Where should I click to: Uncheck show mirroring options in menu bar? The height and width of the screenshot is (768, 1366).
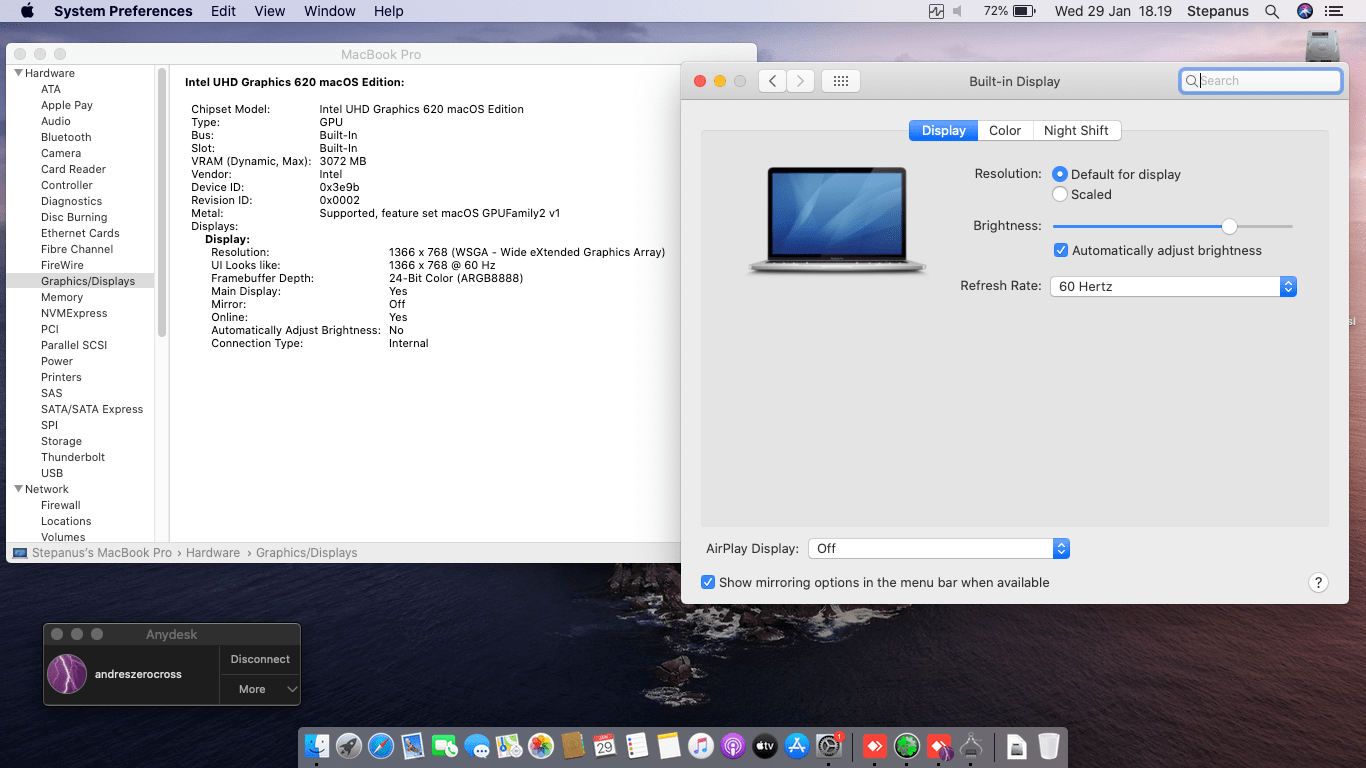708,582
